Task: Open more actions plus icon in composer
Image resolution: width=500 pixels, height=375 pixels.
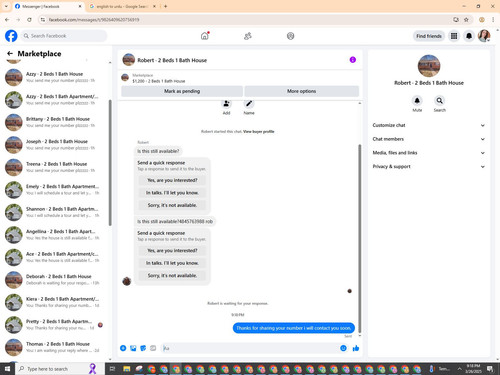Action: (123, 348)
